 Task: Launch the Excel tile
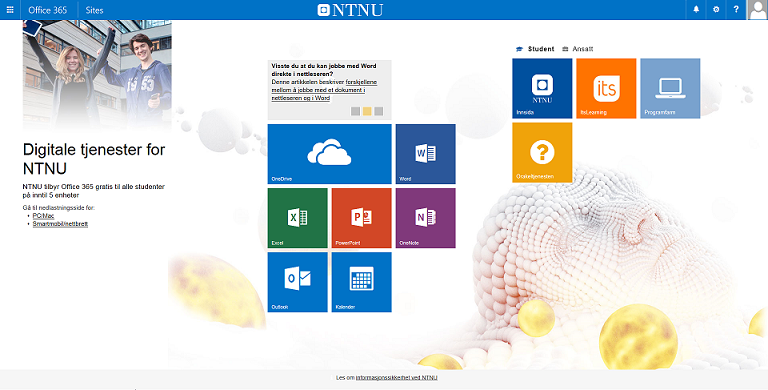(x=298, y=218)
